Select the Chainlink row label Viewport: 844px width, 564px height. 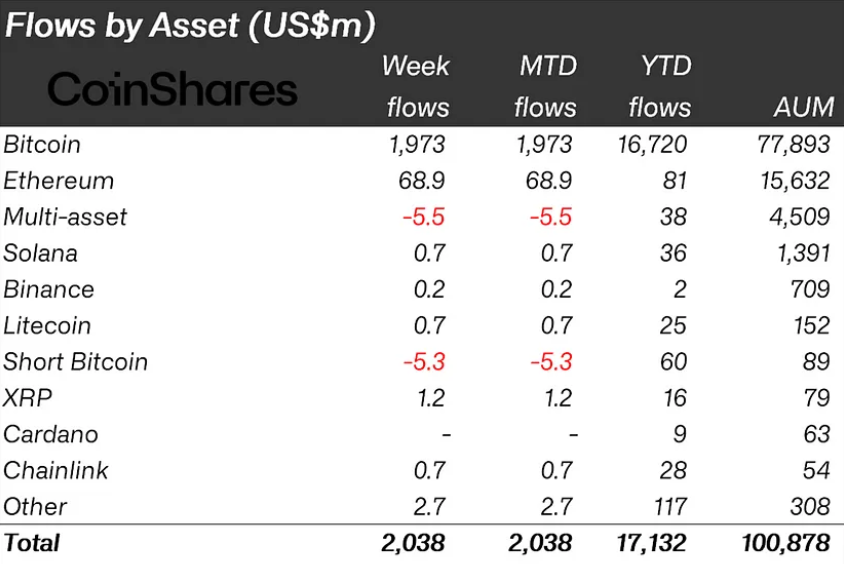click(x=55, y=470)
